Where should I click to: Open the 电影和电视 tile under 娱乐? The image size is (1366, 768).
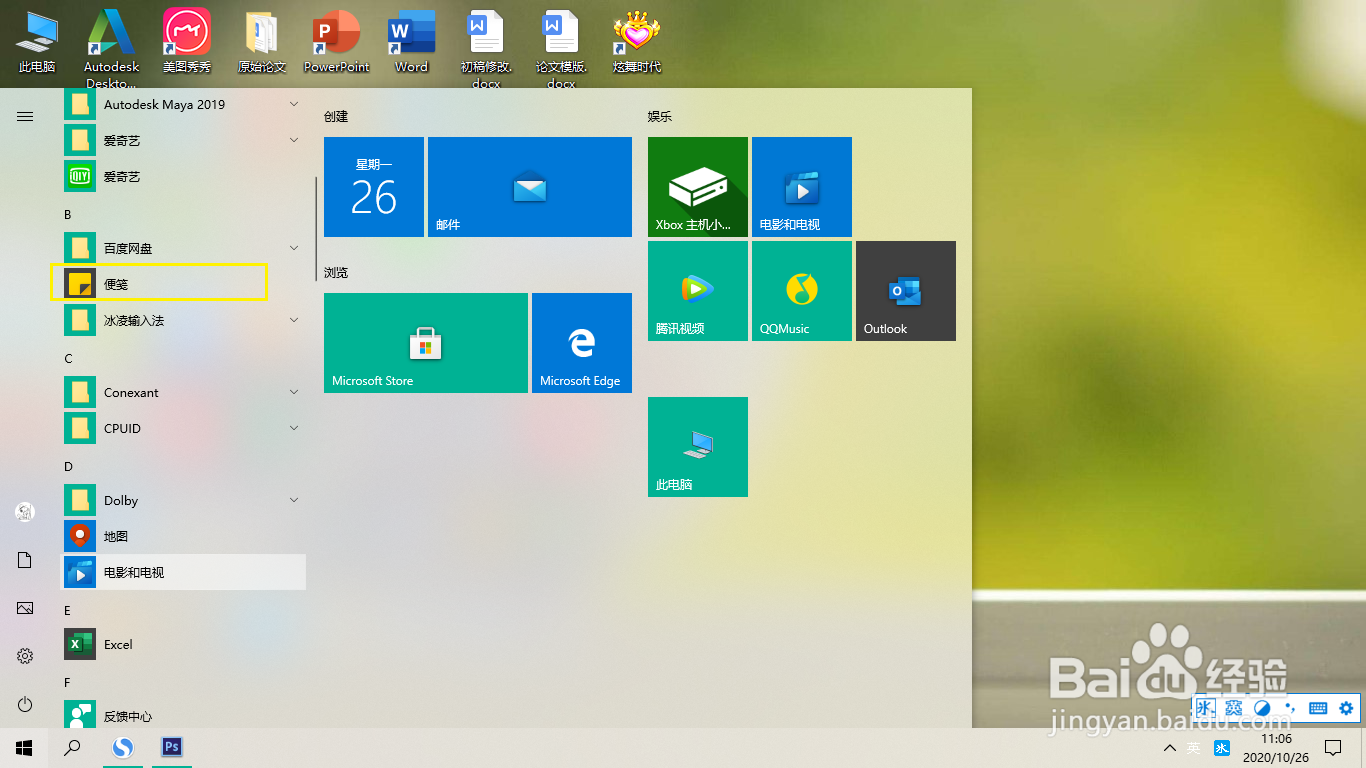[802, 187]
